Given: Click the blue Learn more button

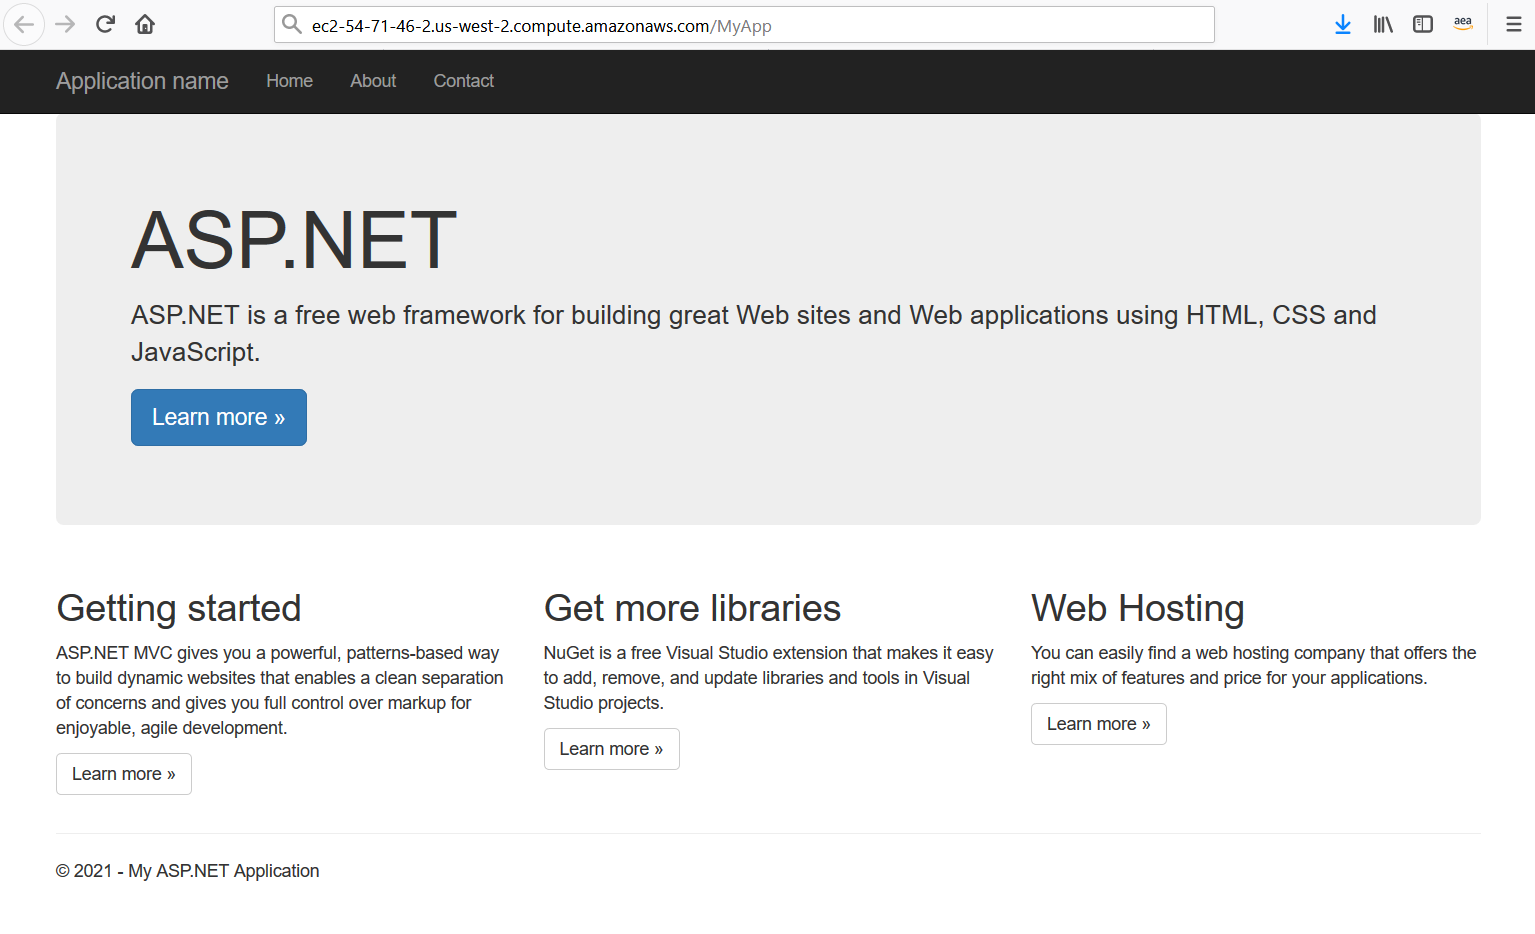Looking at the screenshot, I should click(x=219, y=417).
